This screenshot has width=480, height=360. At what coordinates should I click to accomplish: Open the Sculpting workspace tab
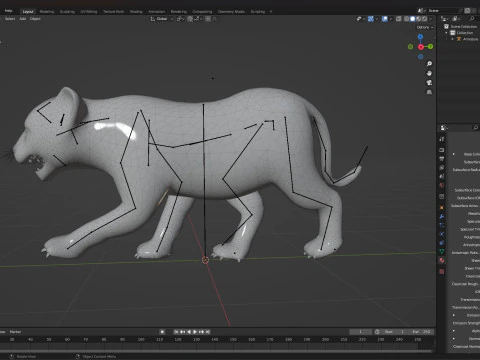(67, 11)
